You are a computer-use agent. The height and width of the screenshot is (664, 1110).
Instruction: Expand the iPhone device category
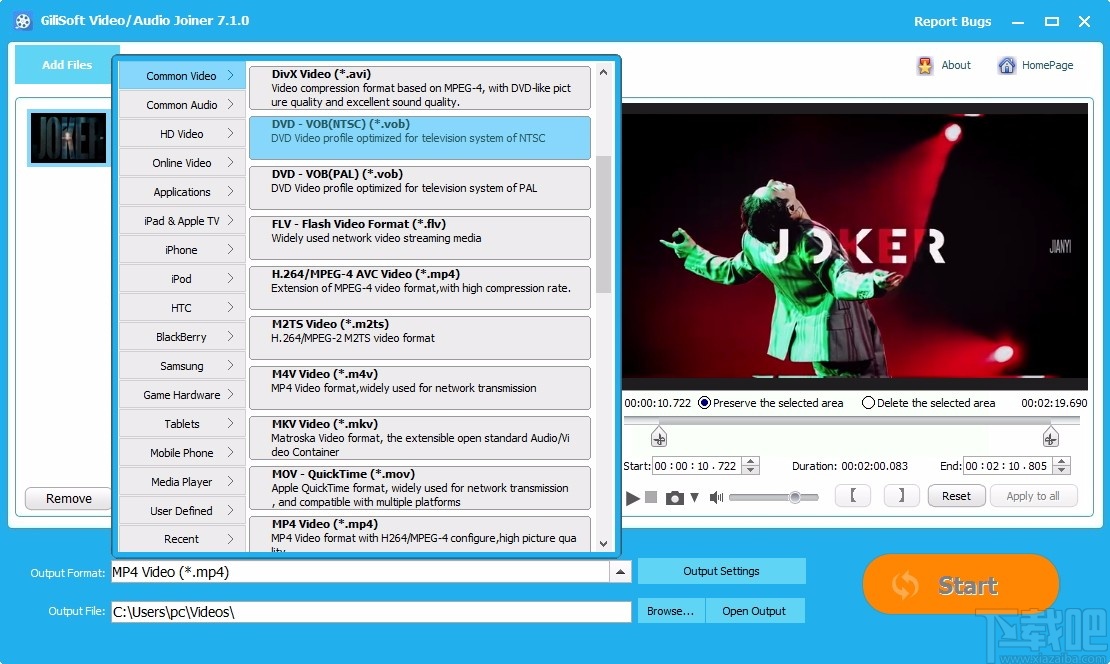click(x=180, y=249)
